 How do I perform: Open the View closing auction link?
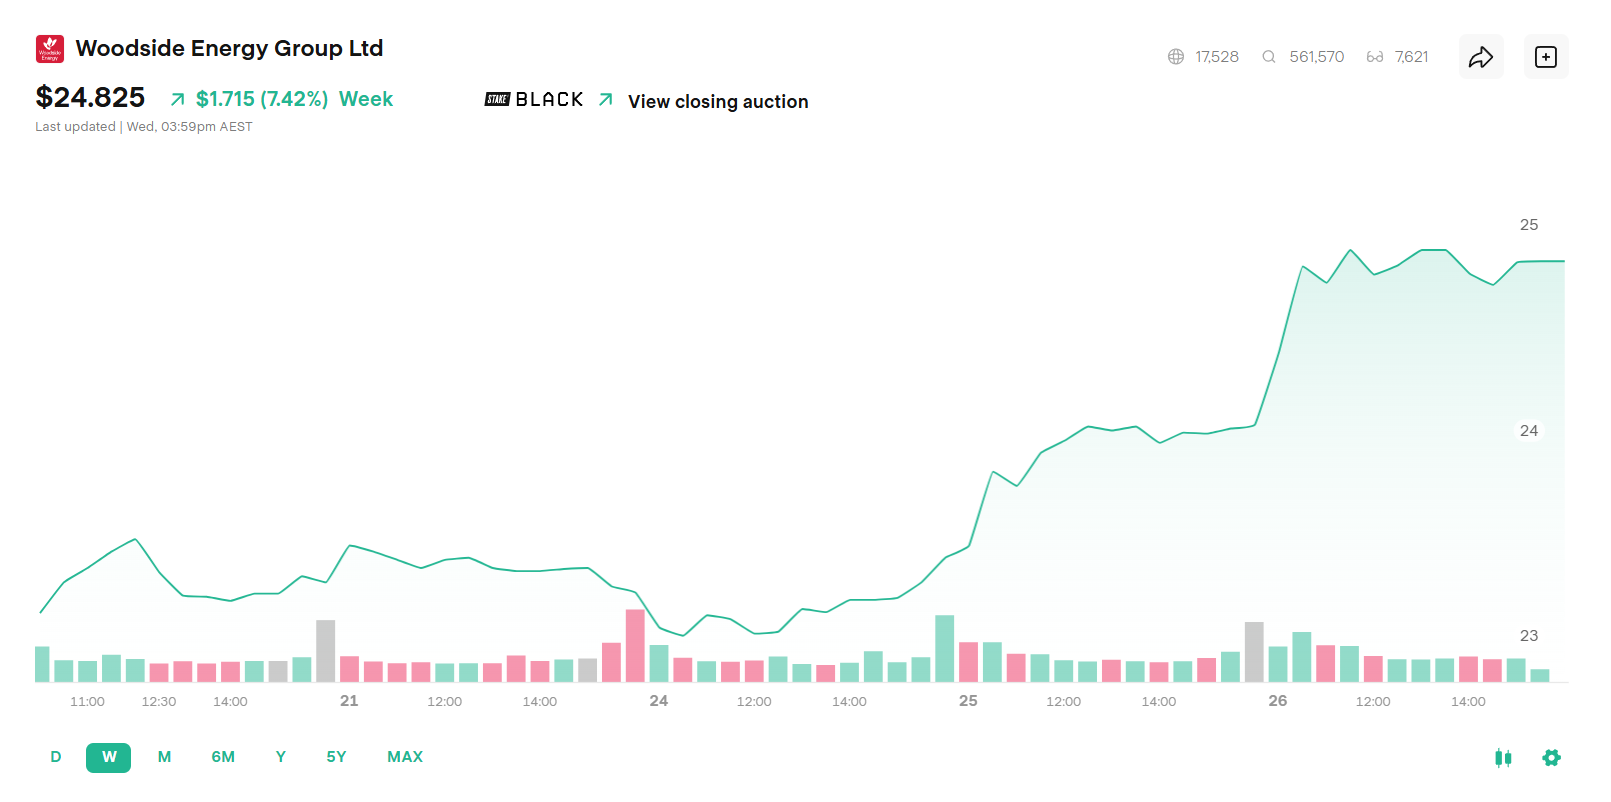pyautogui.click(x=718, y=102)
